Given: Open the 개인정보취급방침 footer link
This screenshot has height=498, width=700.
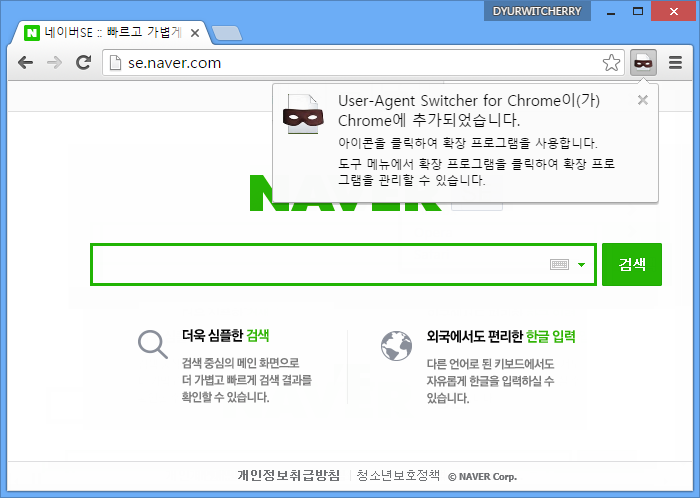Looking at the screenshot, I should click(288, 475).
